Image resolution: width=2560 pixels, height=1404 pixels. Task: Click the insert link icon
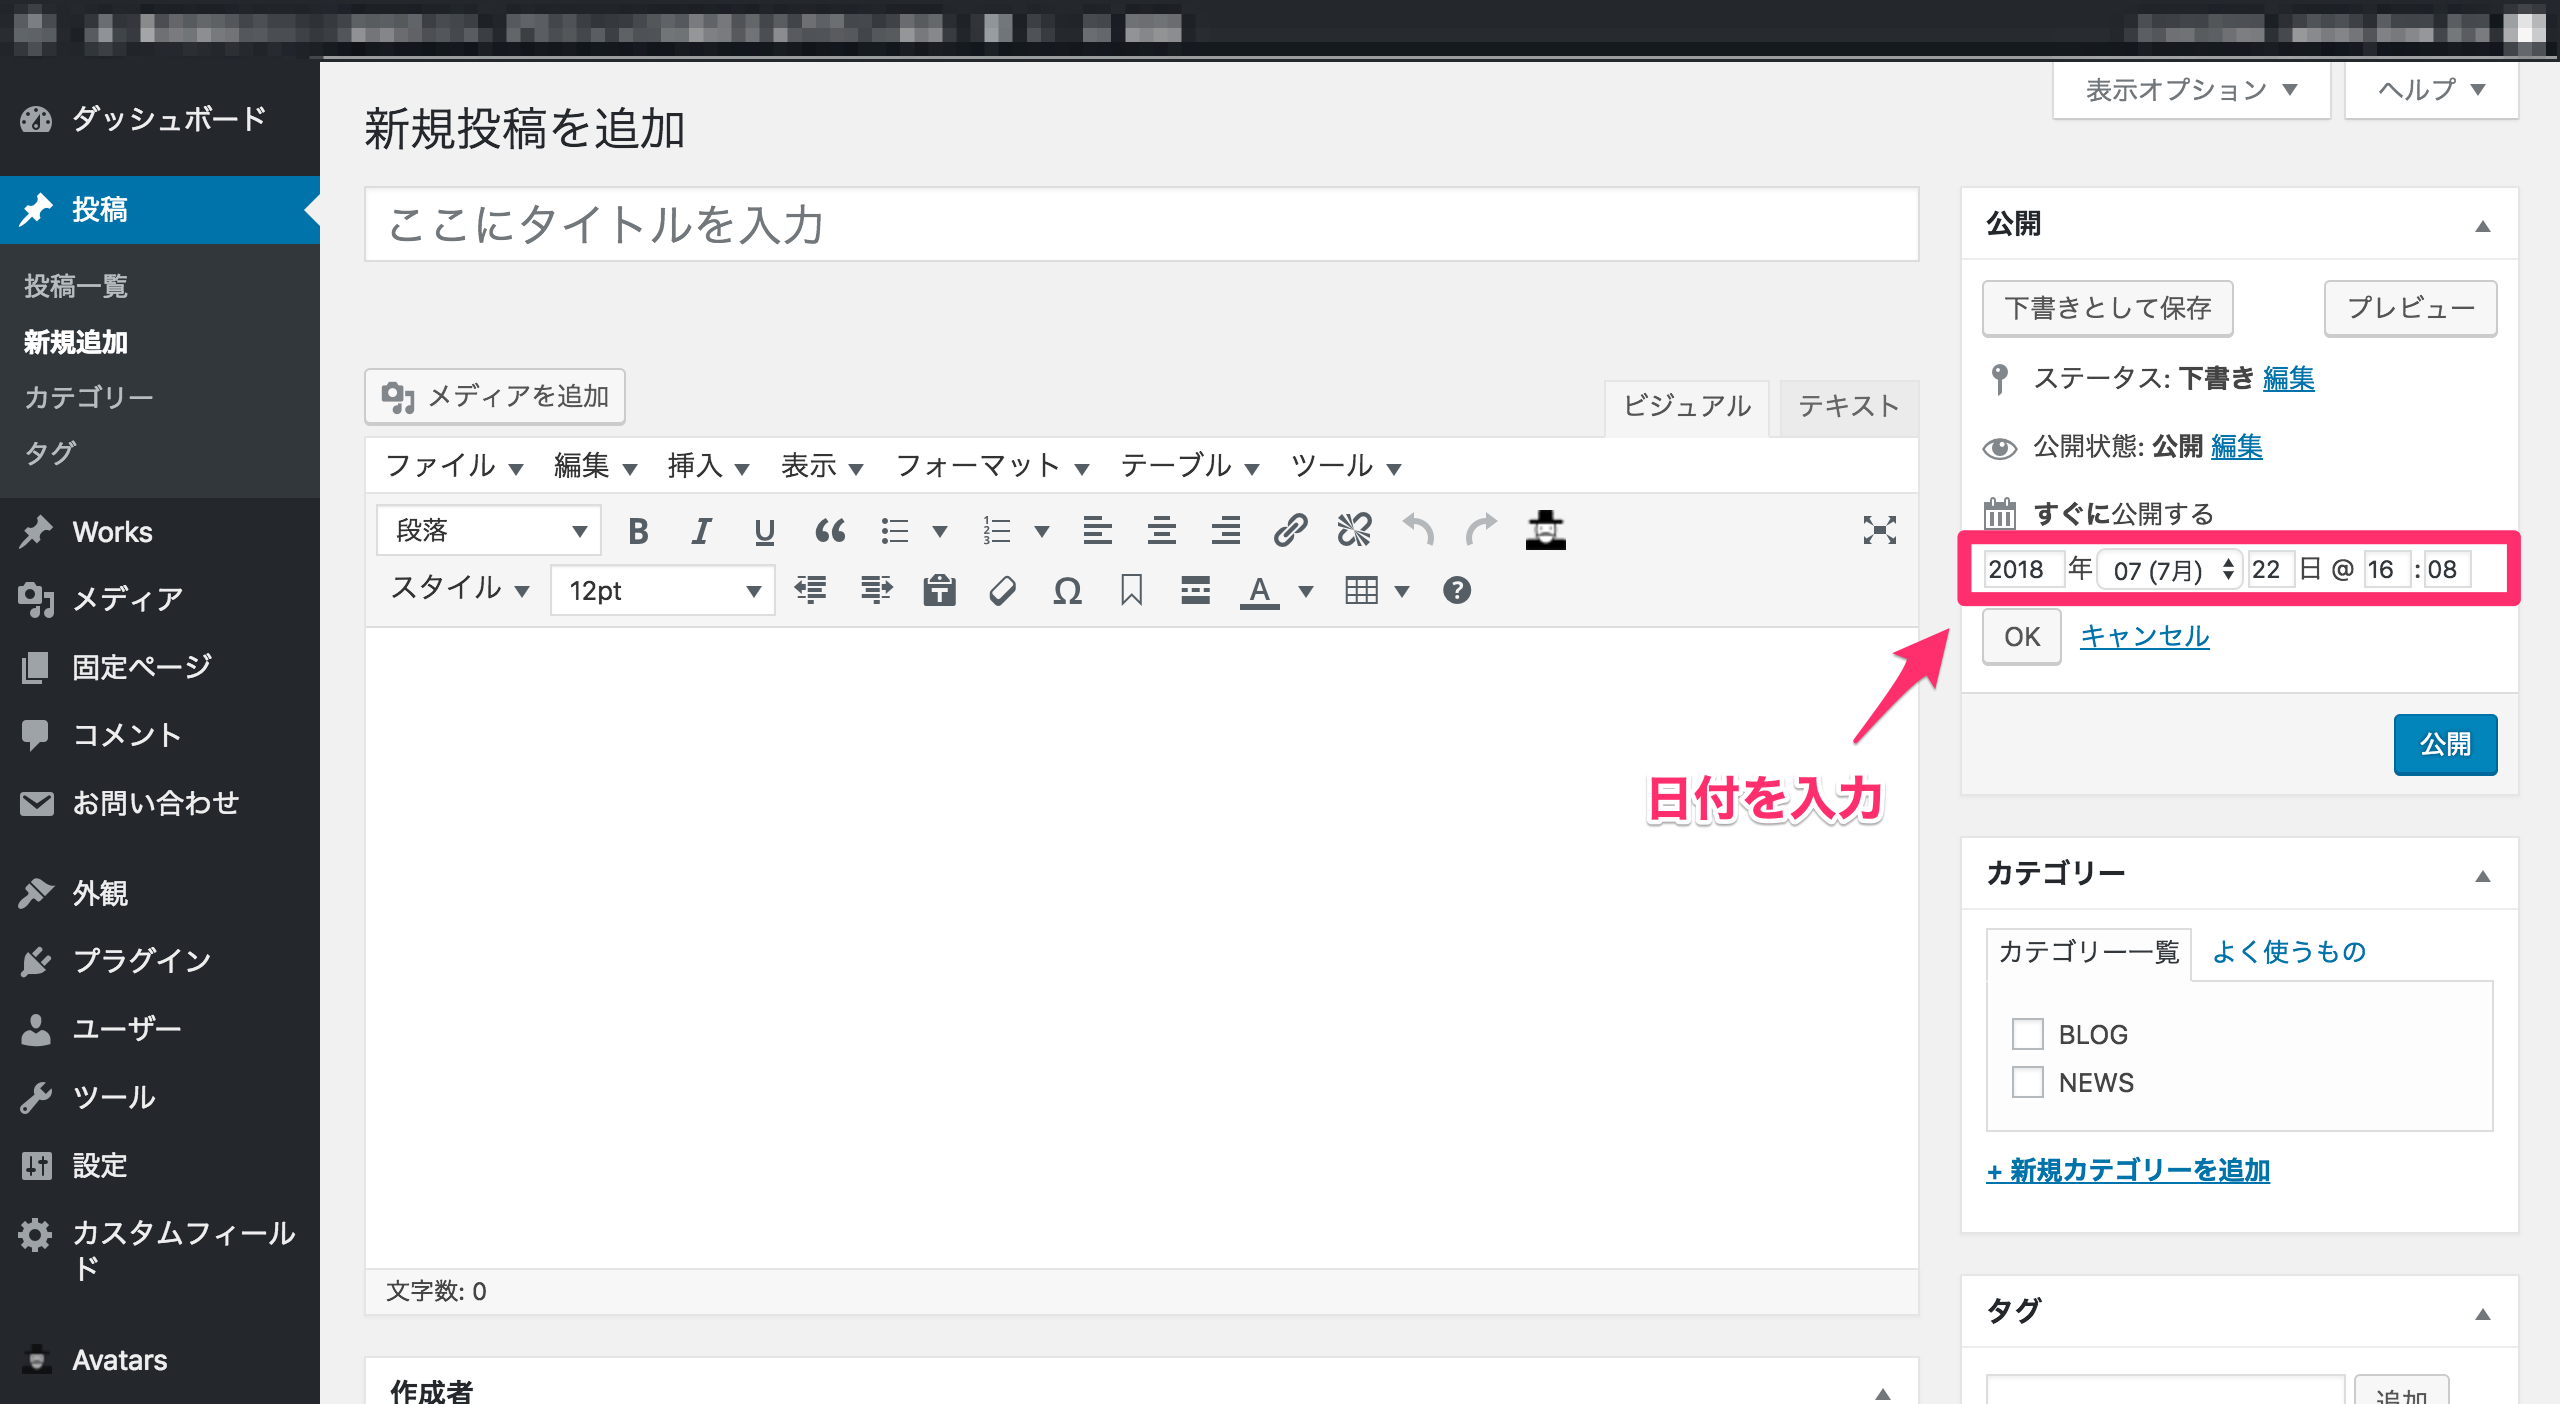(1290, 531)
